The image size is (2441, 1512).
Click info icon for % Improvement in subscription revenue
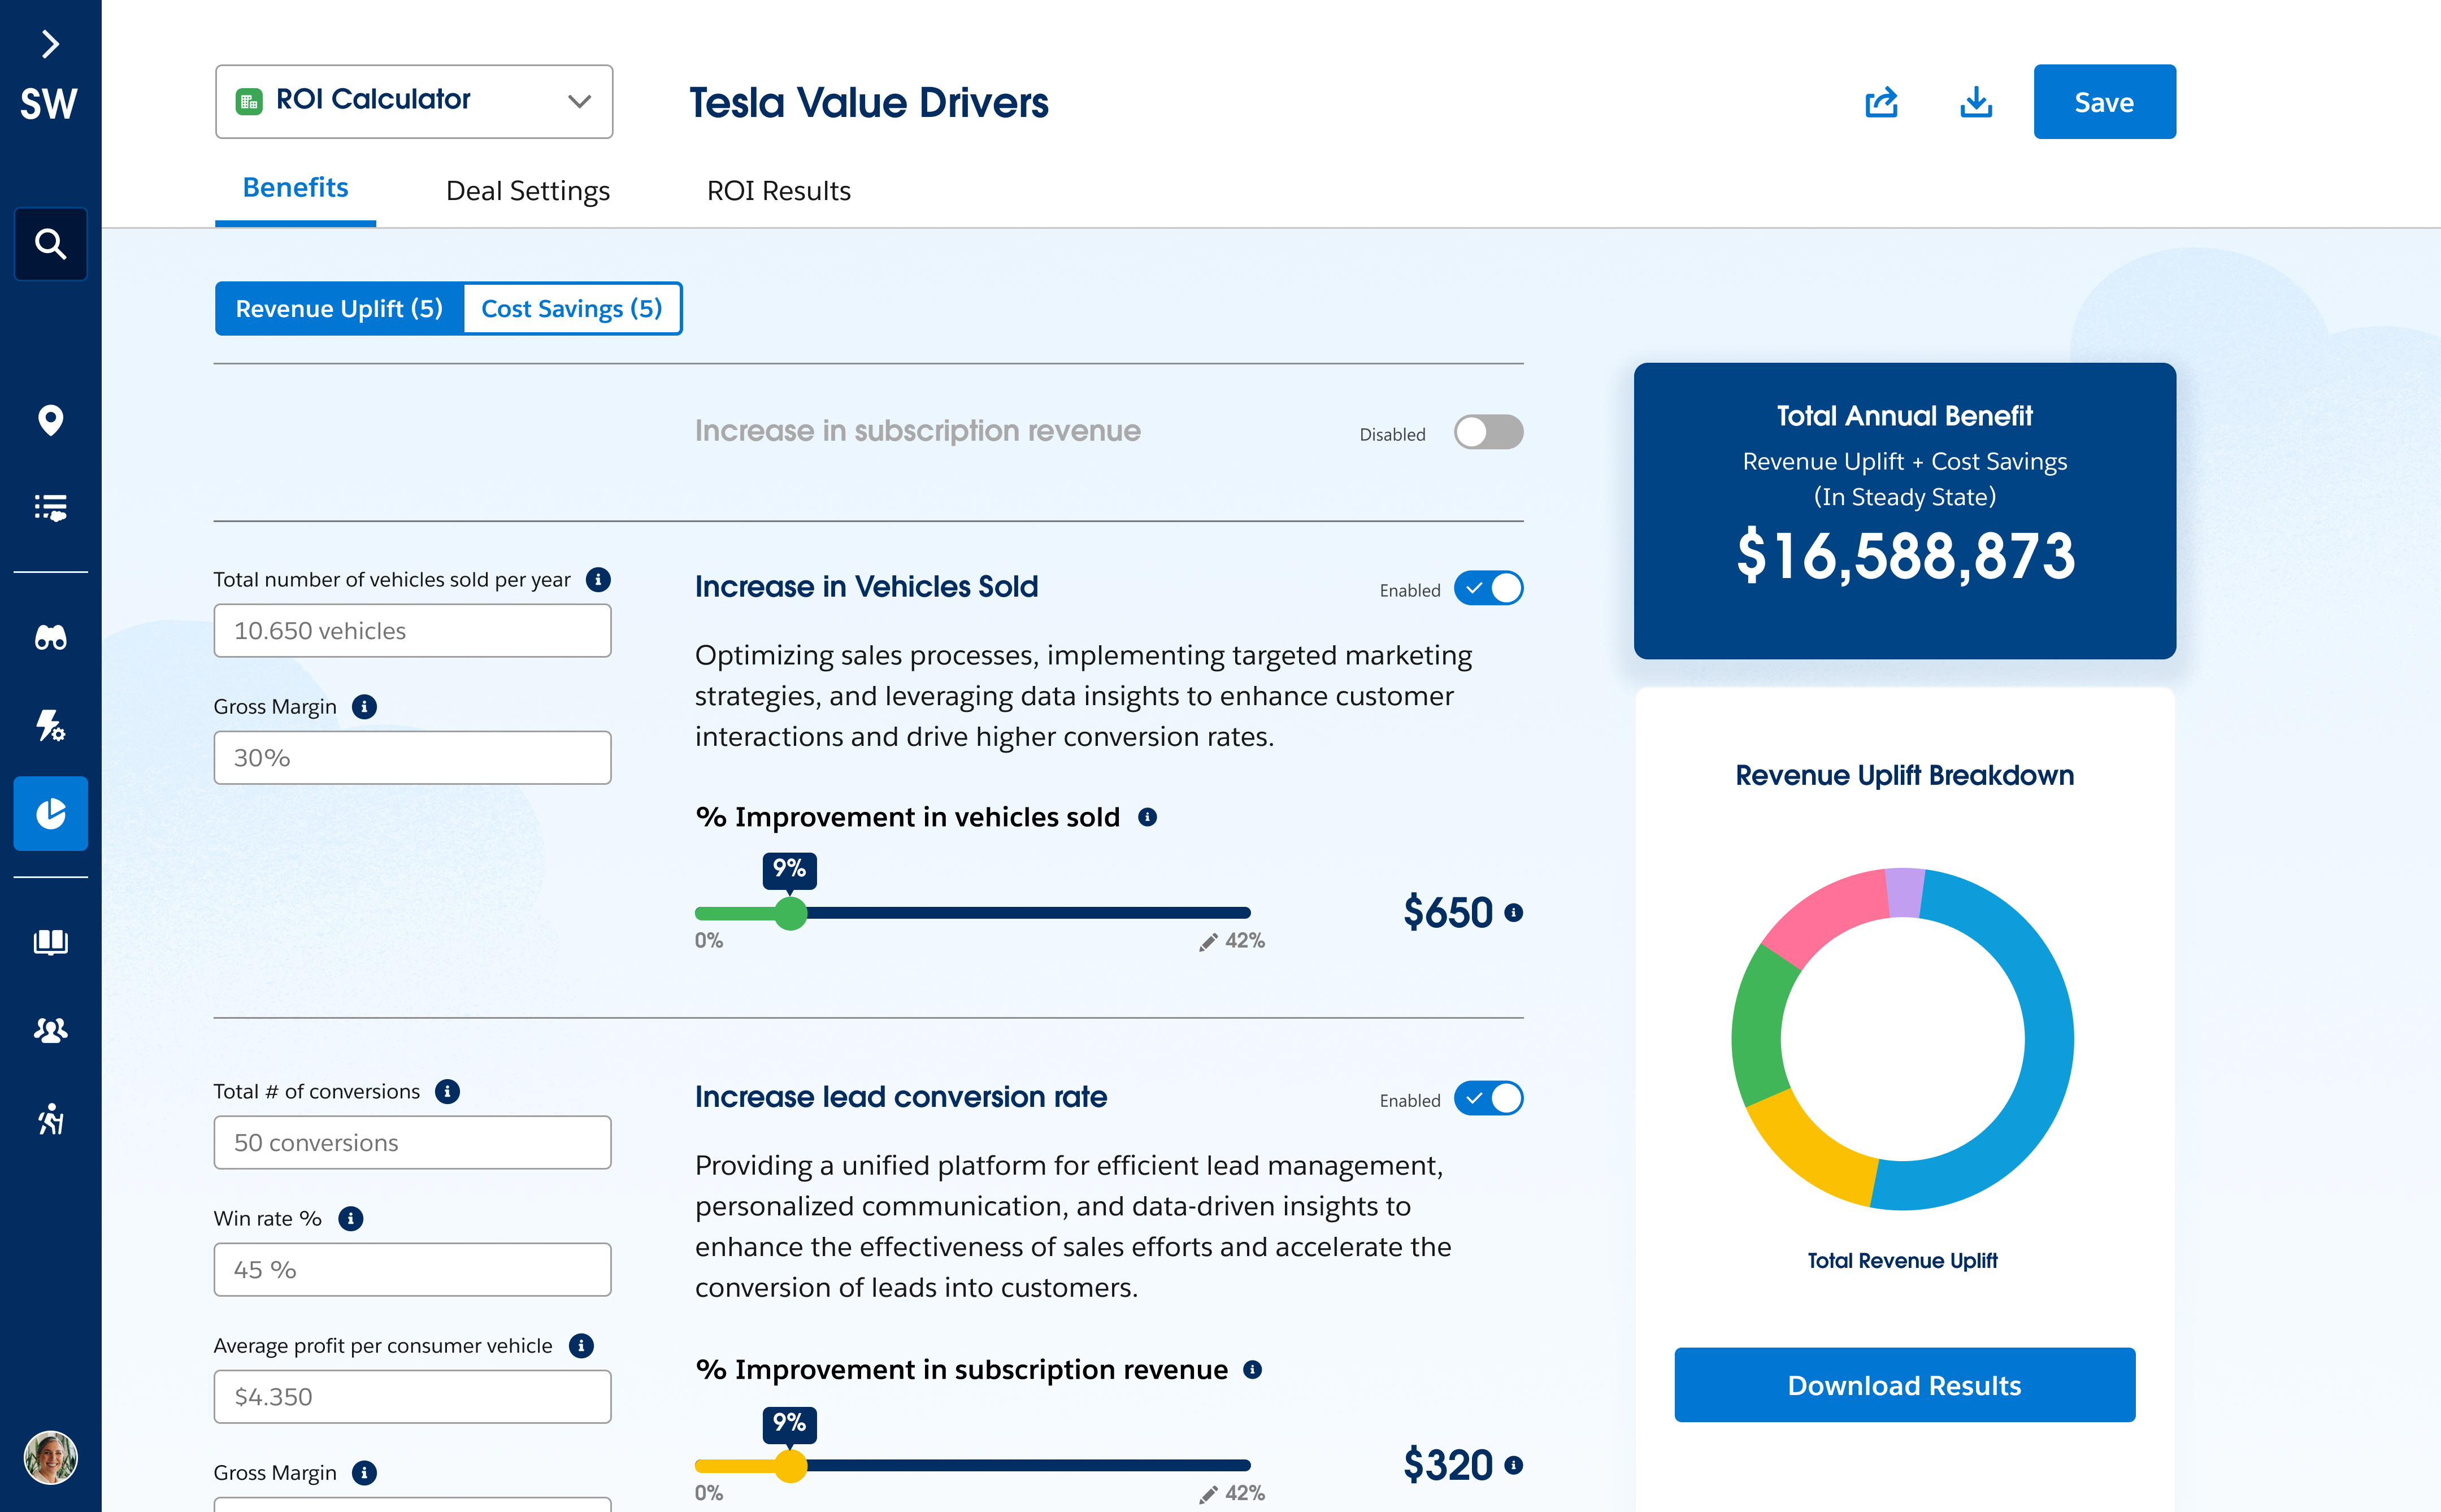(1252, 1369)
